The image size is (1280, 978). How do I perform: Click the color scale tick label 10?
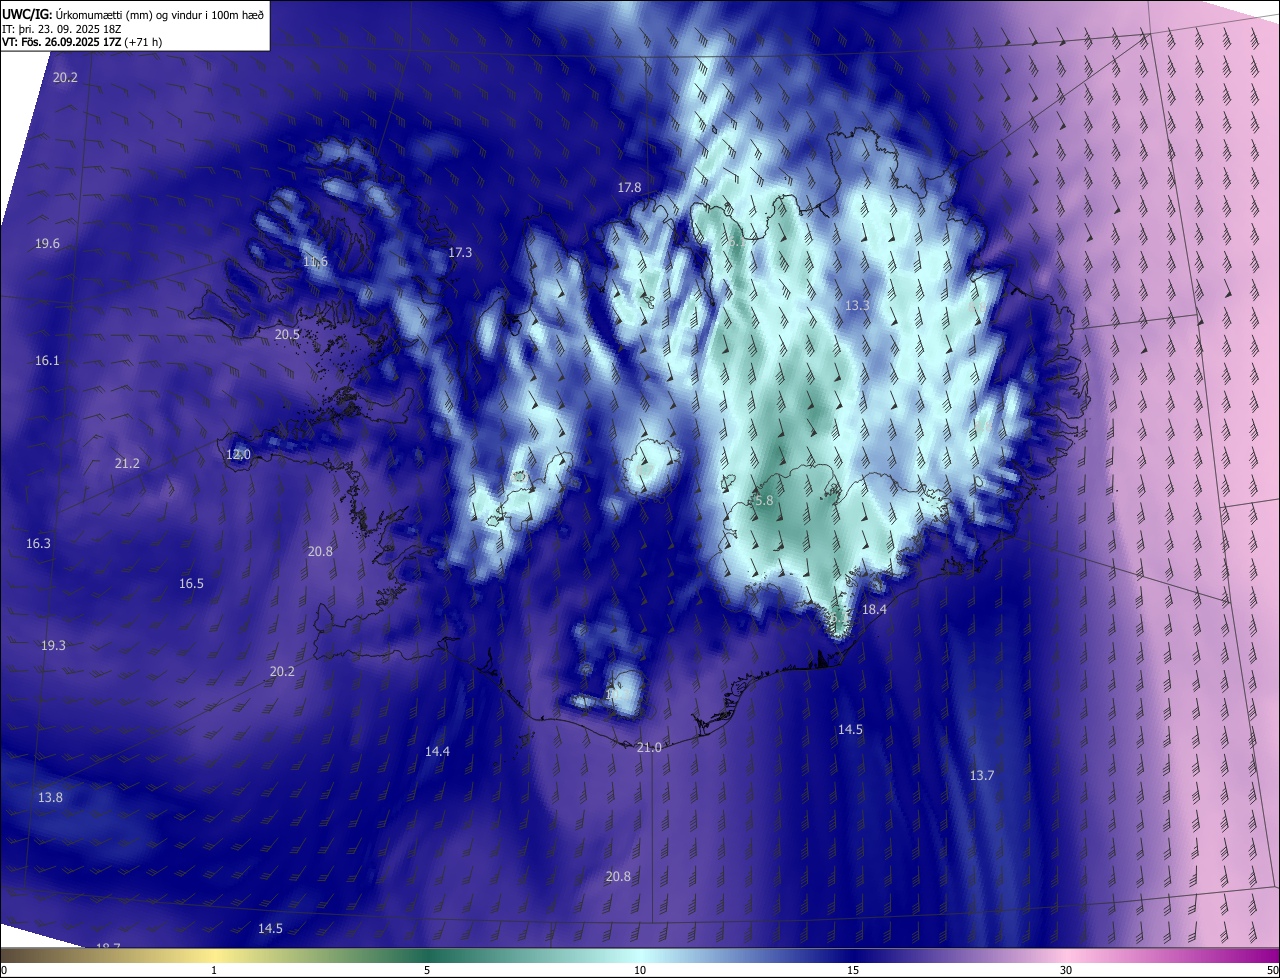(x=640, y=970)
